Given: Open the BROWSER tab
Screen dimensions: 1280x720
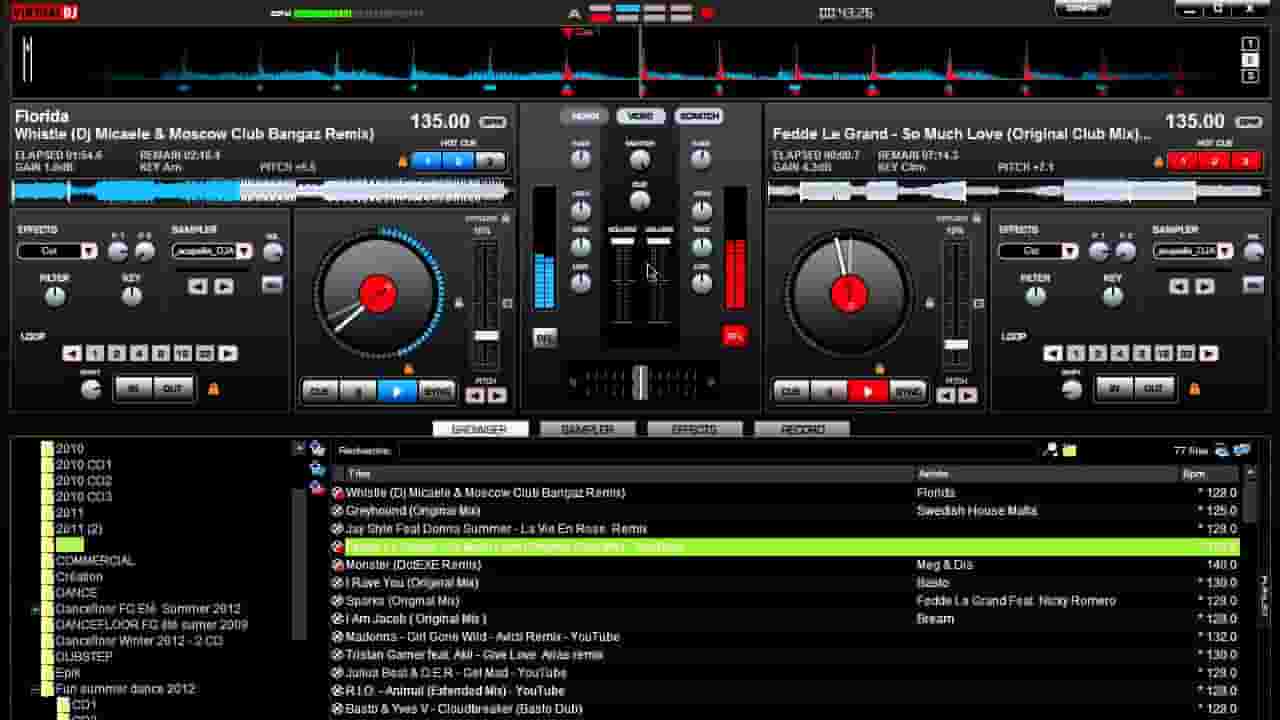Looking at the screenshot, I should tap(480, 429).
